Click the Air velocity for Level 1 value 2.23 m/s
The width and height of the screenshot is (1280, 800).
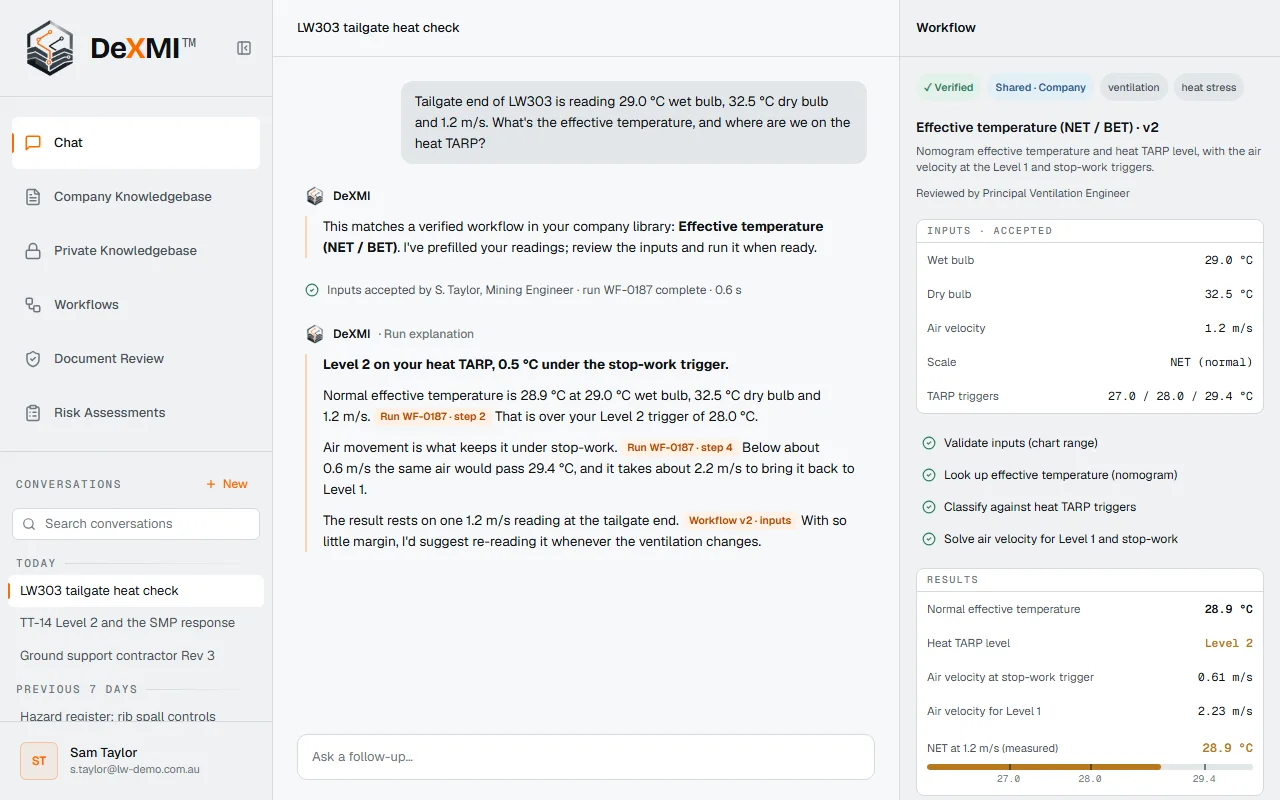click(1225, 711)
